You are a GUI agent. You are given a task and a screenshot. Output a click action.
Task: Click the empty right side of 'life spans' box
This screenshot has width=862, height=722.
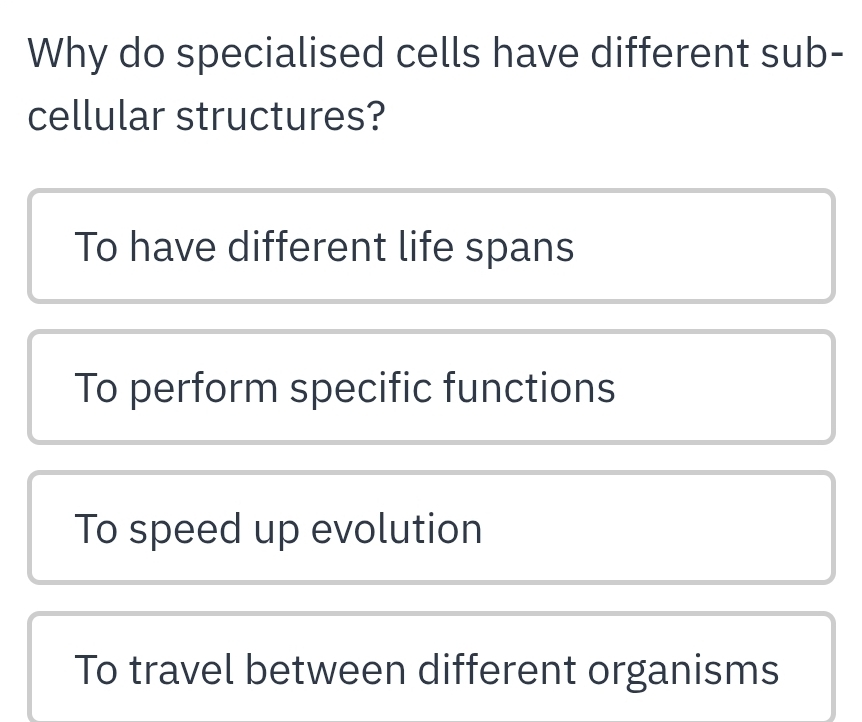(x=704, y=246)
